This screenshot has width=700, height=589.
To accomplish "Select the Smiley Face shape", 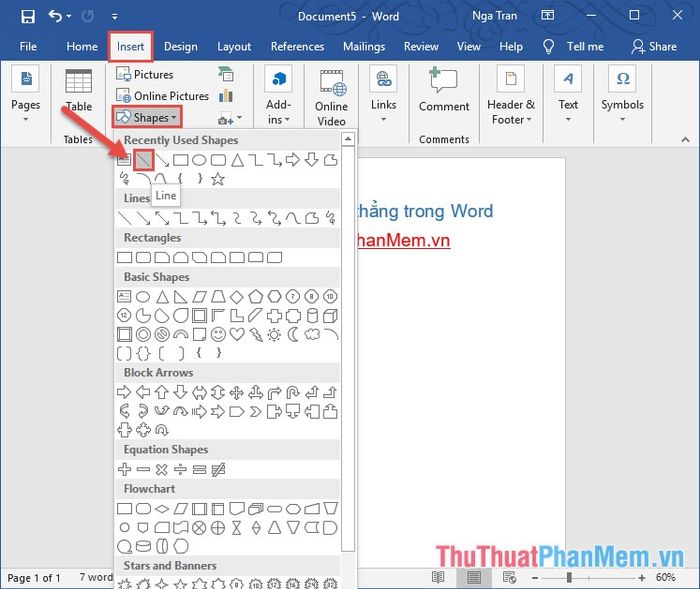I will (218, 334).
